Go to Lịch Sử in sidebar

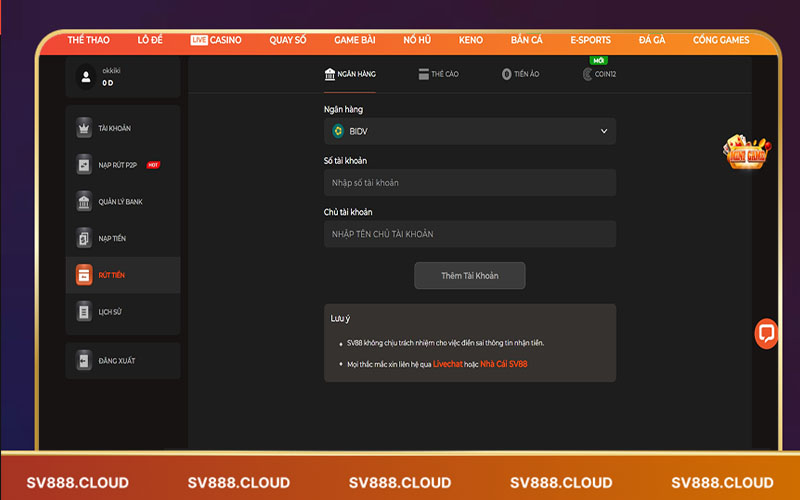click(x=123, y=312)
